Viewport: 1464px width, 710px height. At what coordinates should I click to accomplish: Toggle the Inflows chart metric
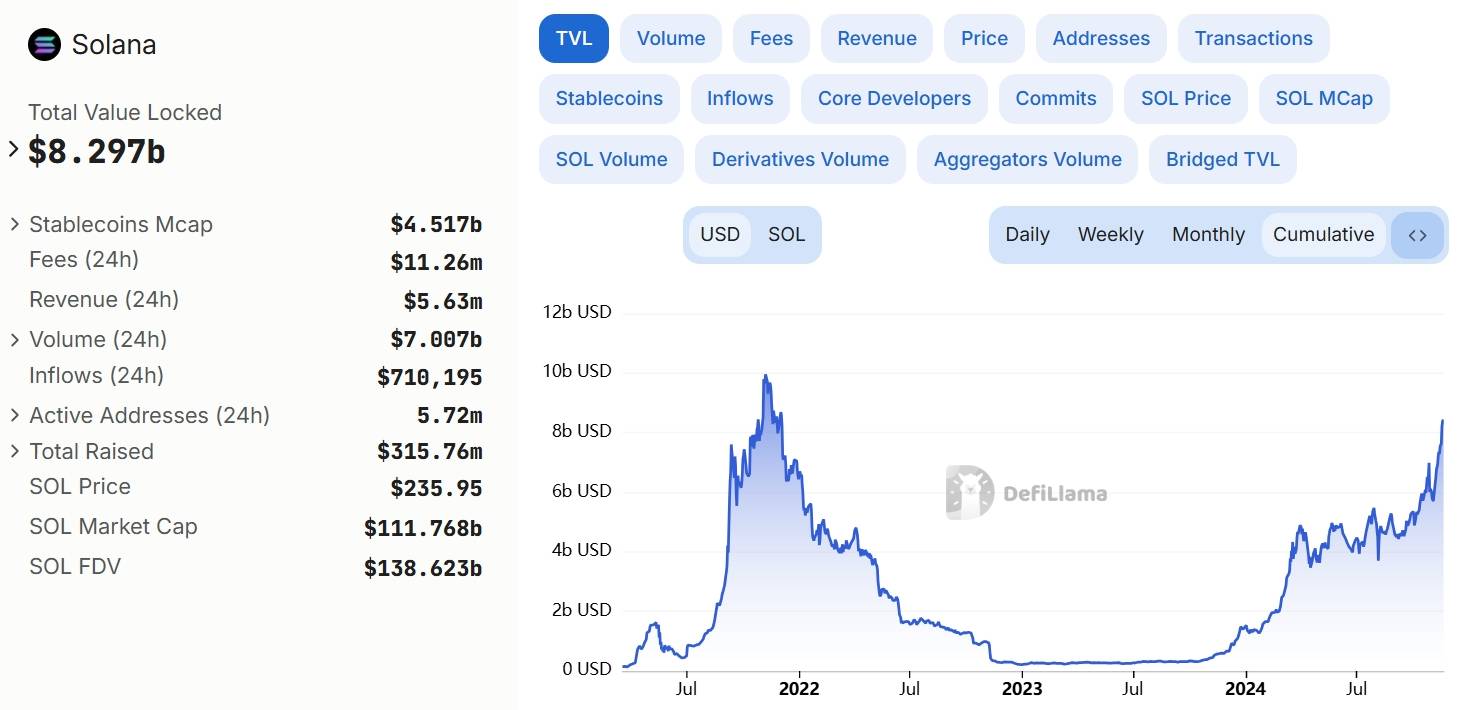pos(740,99)
